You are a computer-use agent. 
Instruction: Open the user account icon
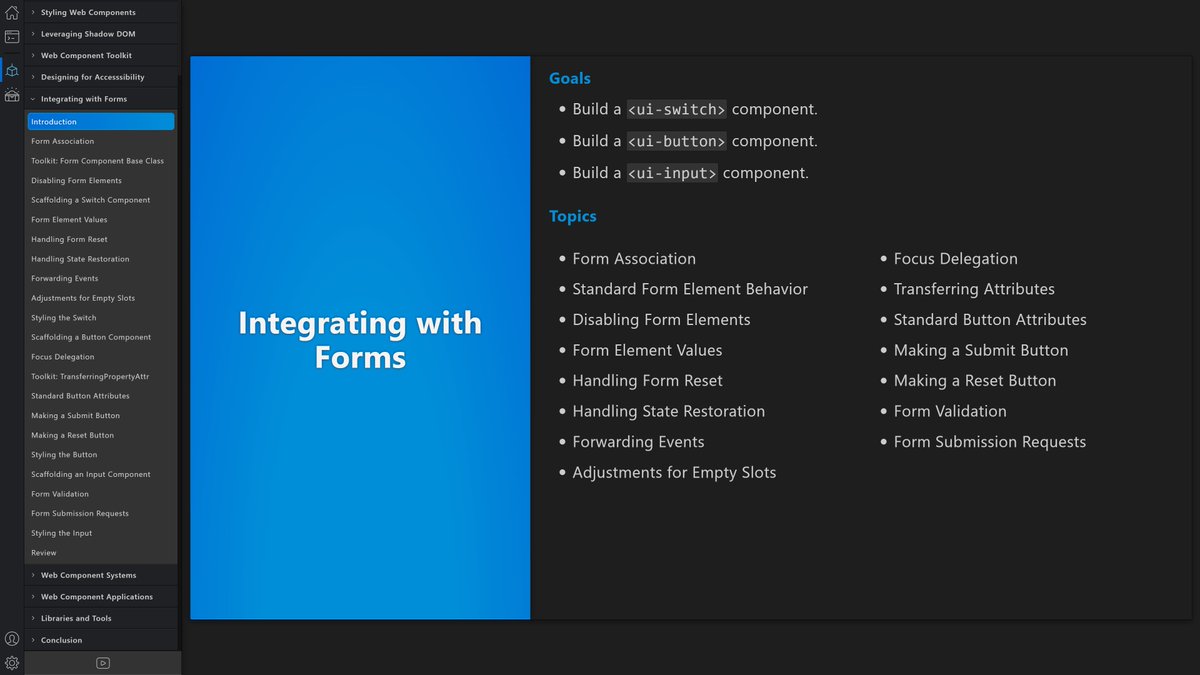(12, 638)
